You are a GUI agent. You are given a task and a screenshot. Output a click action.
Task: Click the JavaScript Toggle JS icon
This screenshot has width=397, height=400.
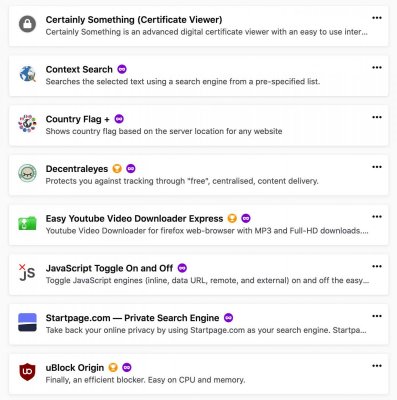click(x=27, y=272)
